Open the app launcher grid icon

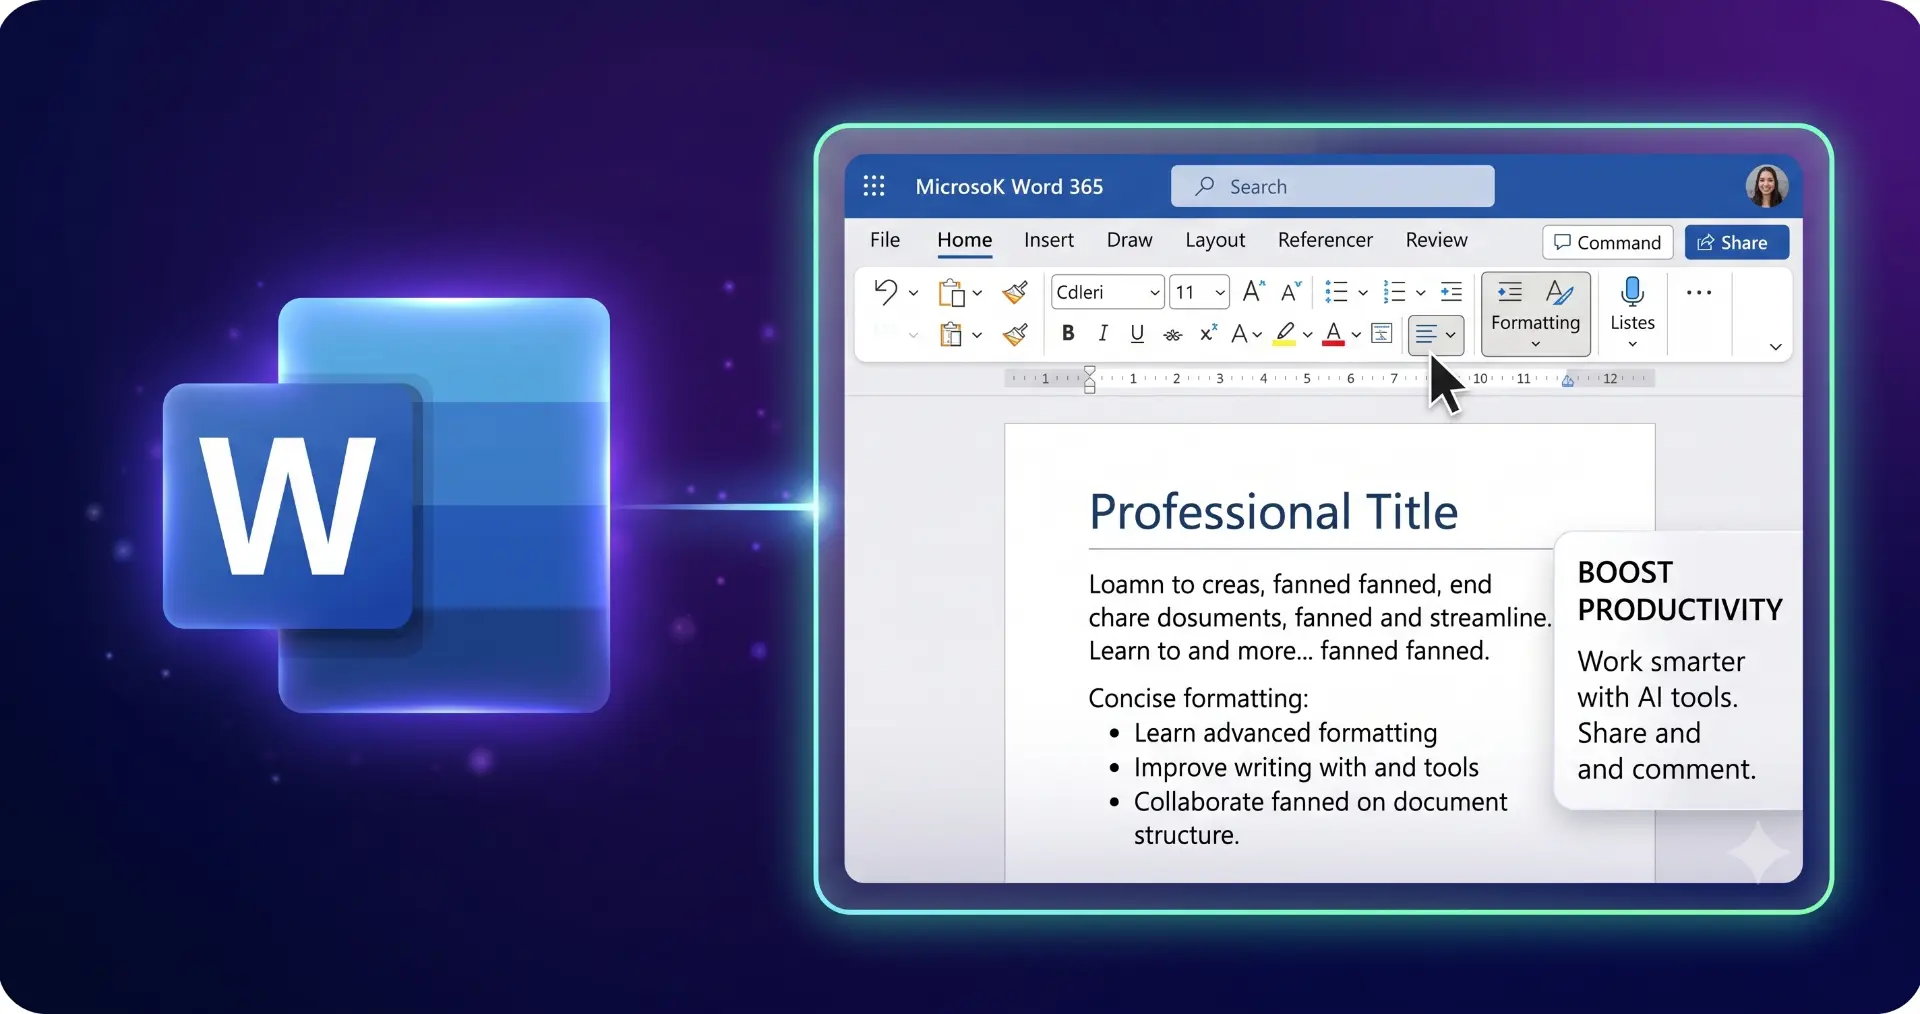874,186
